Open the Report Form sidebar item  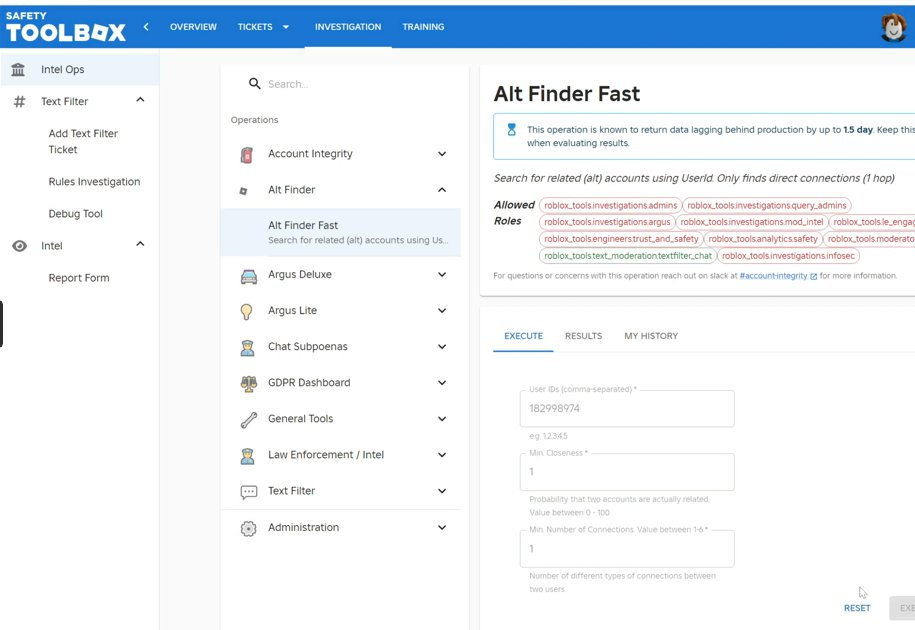click(79, 278)
